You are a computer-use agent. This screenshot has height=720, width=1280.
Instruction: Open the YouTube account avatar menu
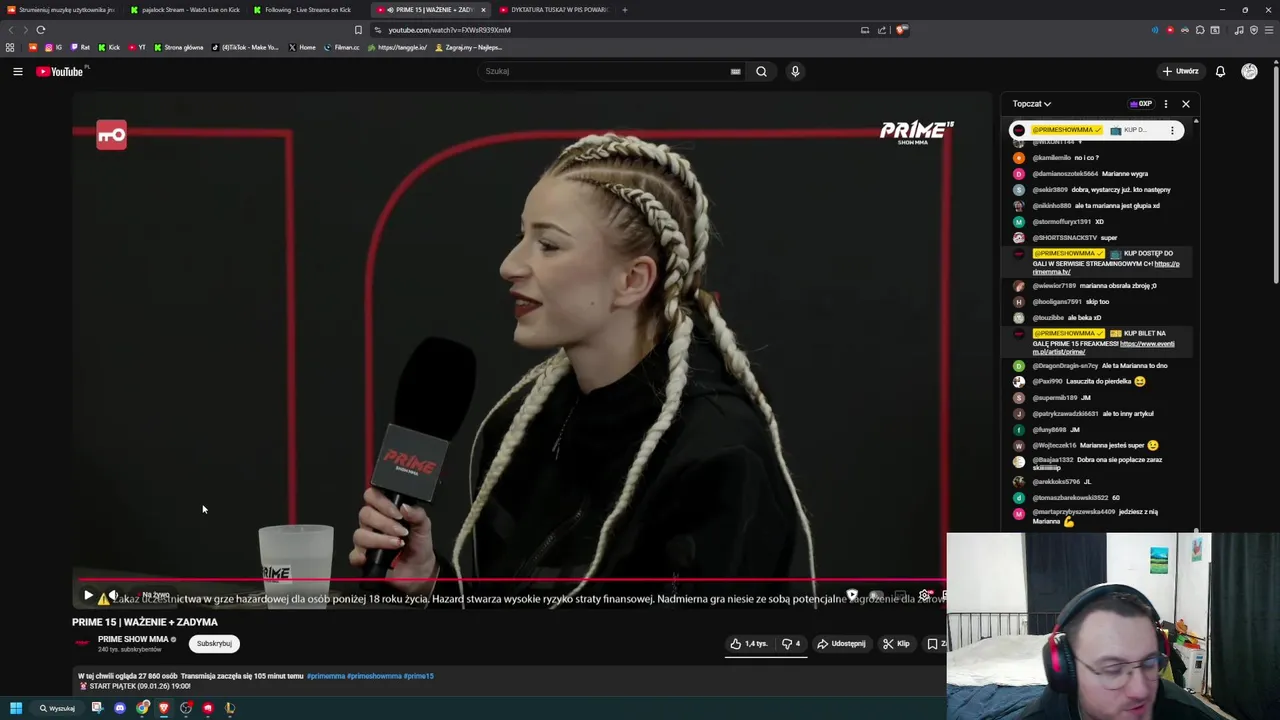click(x=1249, y=71)
